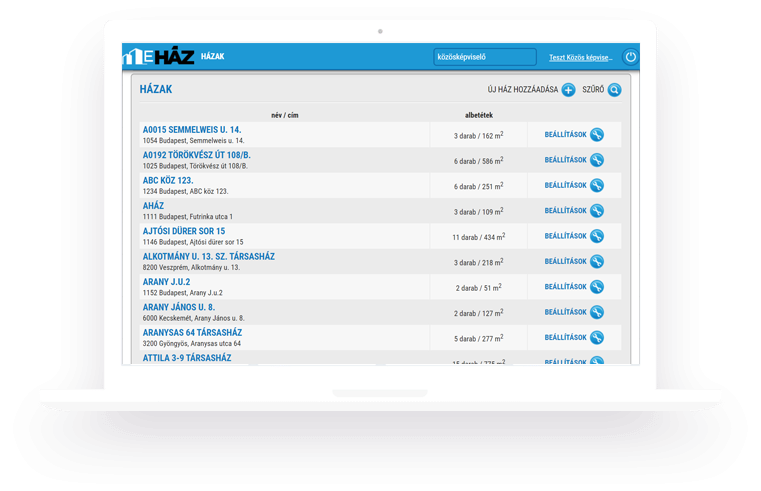Screen dimensions: 761x491
Task: Click the power logout icon
Action: click(x=630, y=57)
